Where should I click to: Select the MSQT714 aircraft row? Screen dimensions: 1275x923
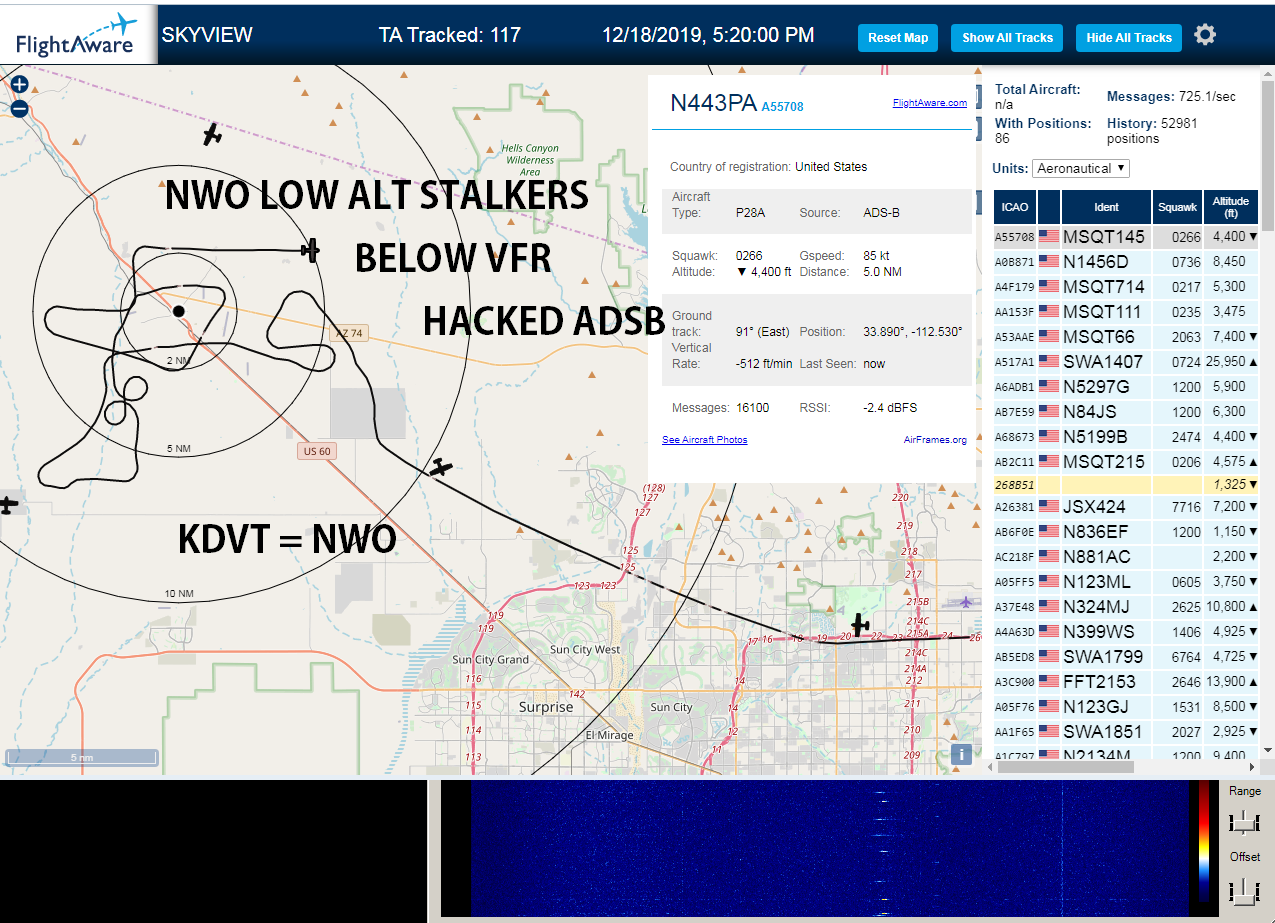click(x=1126, y=287)
